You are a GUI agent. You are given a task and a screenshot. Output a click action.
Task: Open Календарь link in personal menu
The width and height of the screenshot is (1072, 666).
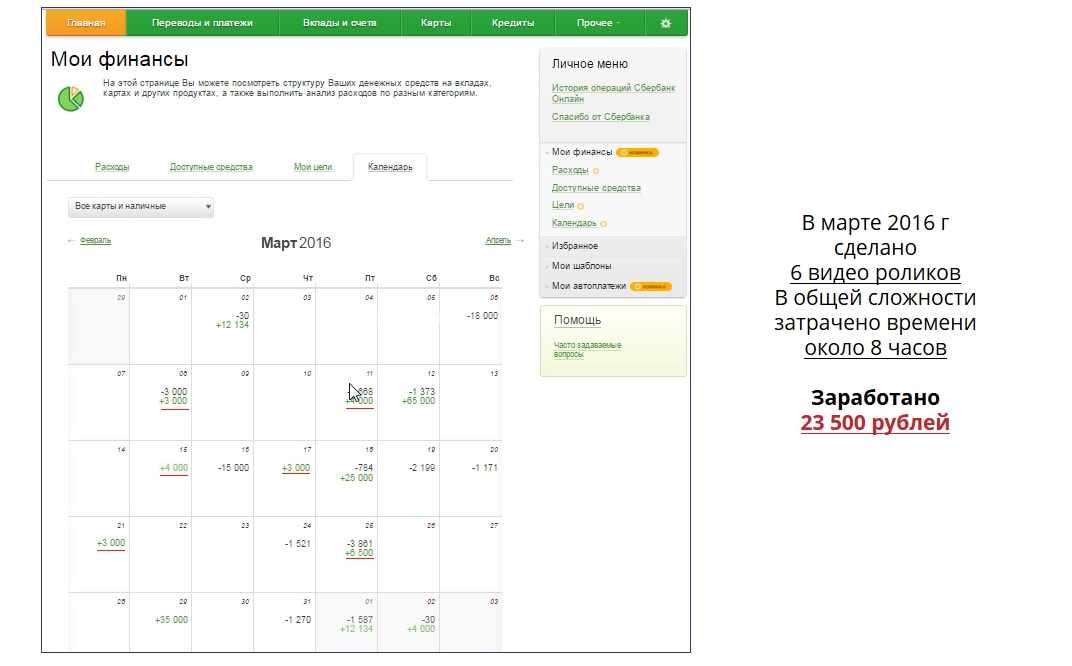574,223
